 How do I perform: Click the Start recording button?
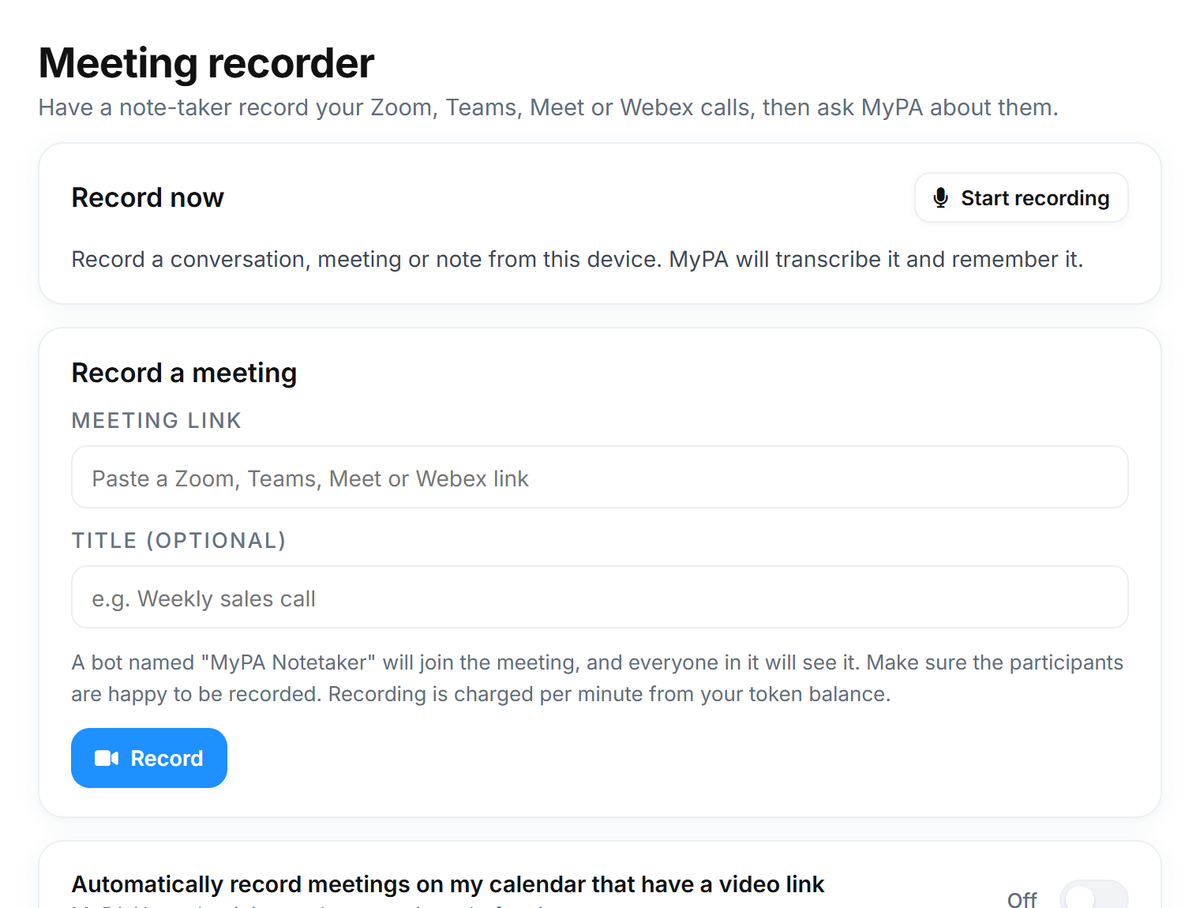coord(1021,198)
